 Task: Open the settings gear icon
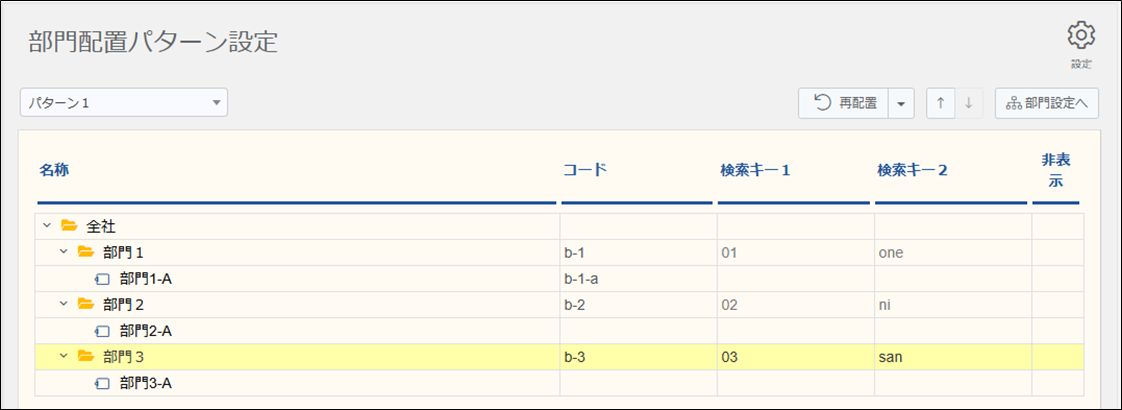tap(1081, 36)
